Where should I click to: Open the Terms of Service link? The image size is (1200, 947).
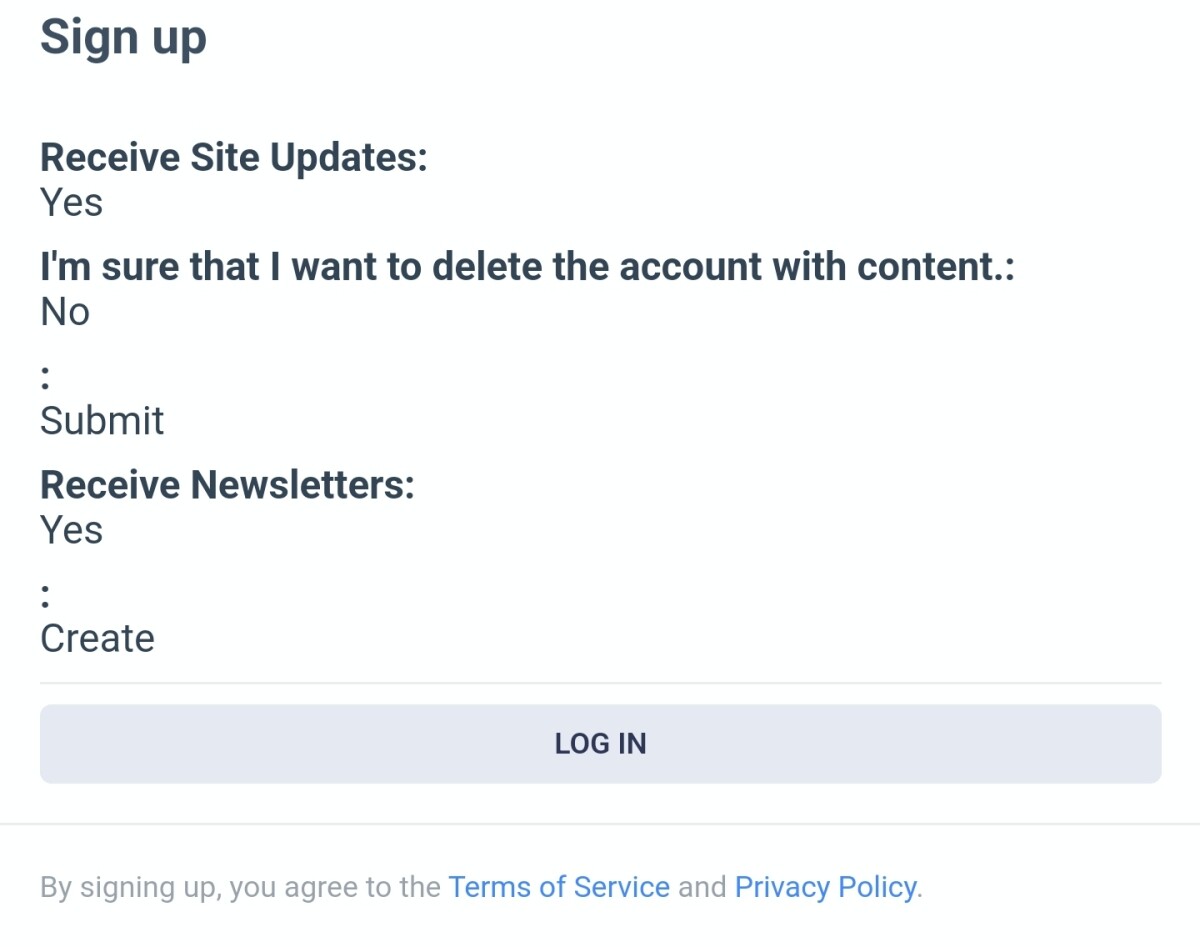558,887
